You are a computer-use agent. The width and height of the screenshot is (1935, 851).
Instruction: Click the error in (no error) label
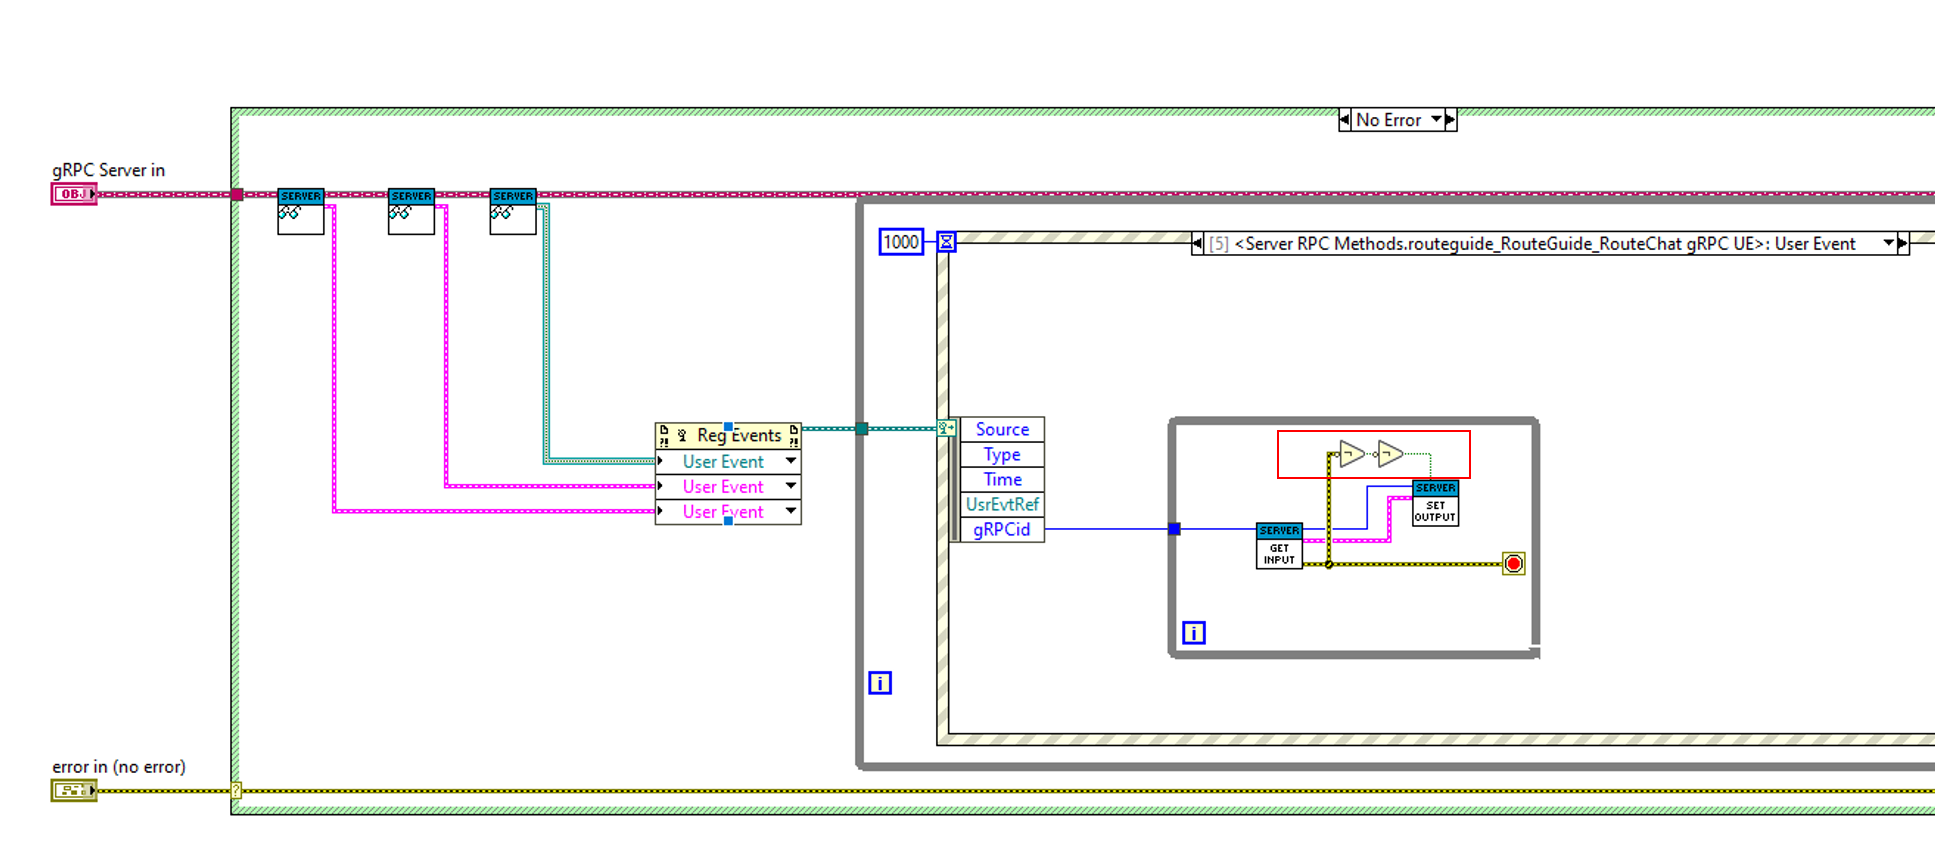coord(118,767)
